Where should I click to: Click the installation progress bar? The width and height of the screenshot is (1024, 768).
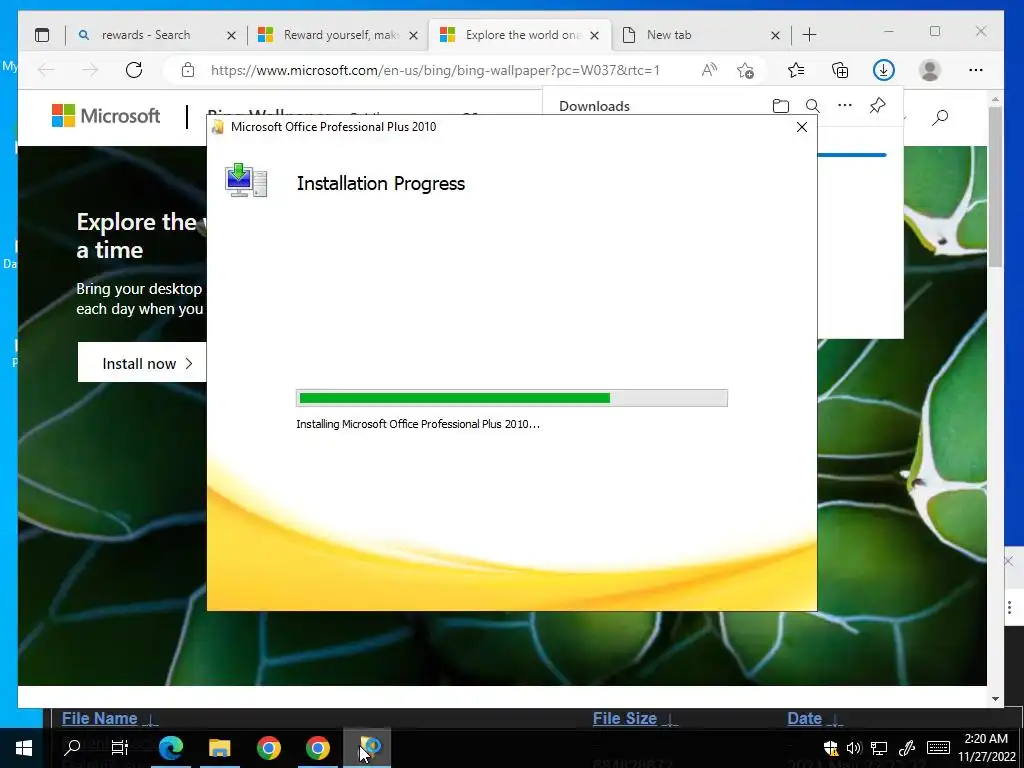pos(511,398)
